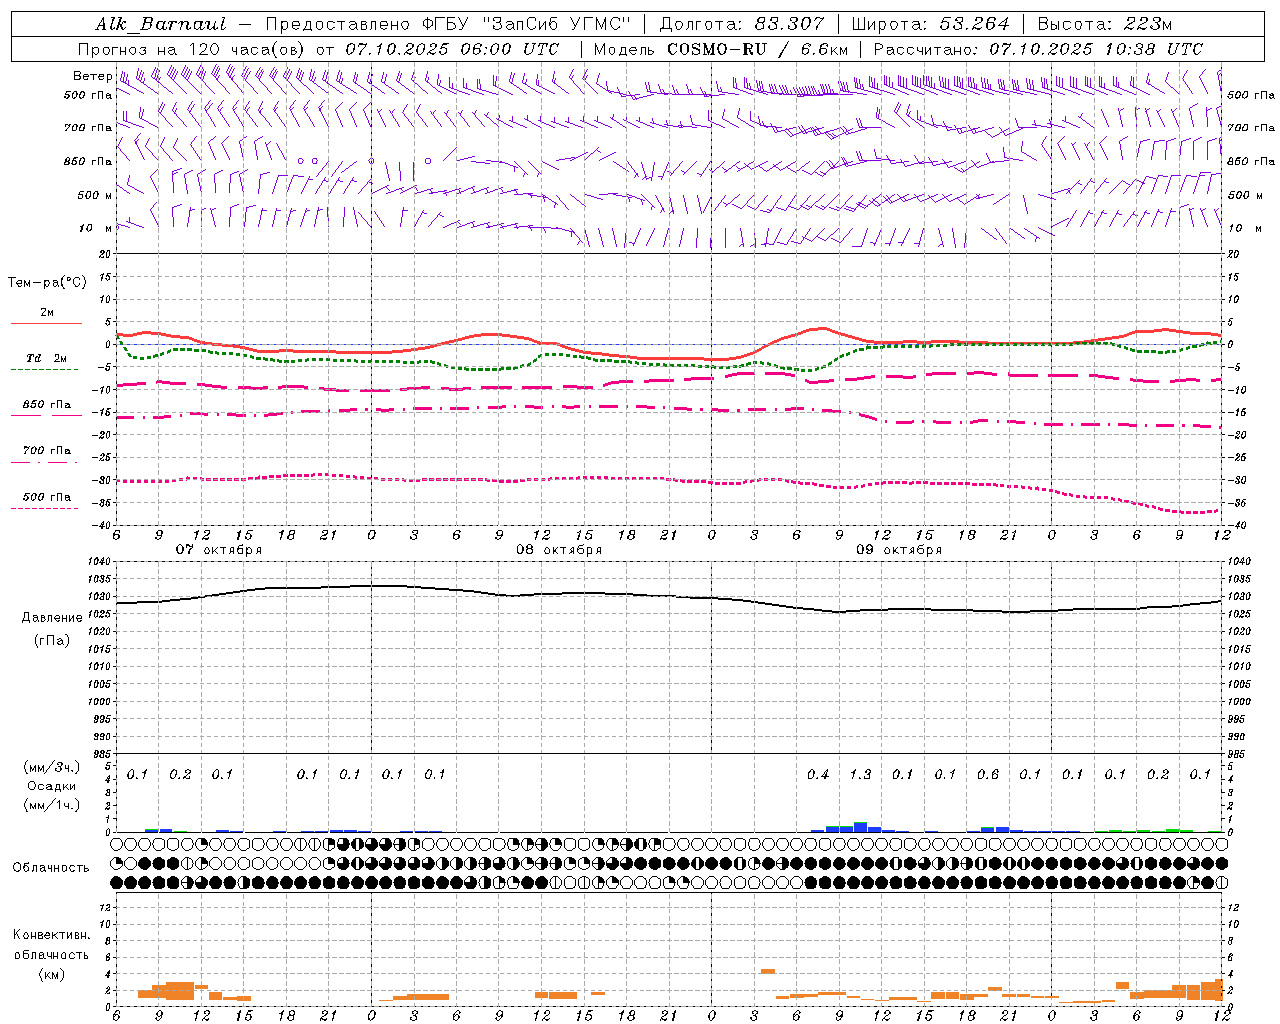Viewport: 1280px width, 1024px height.
Task: Click the 07 октября date label
Action: point(219,549)
